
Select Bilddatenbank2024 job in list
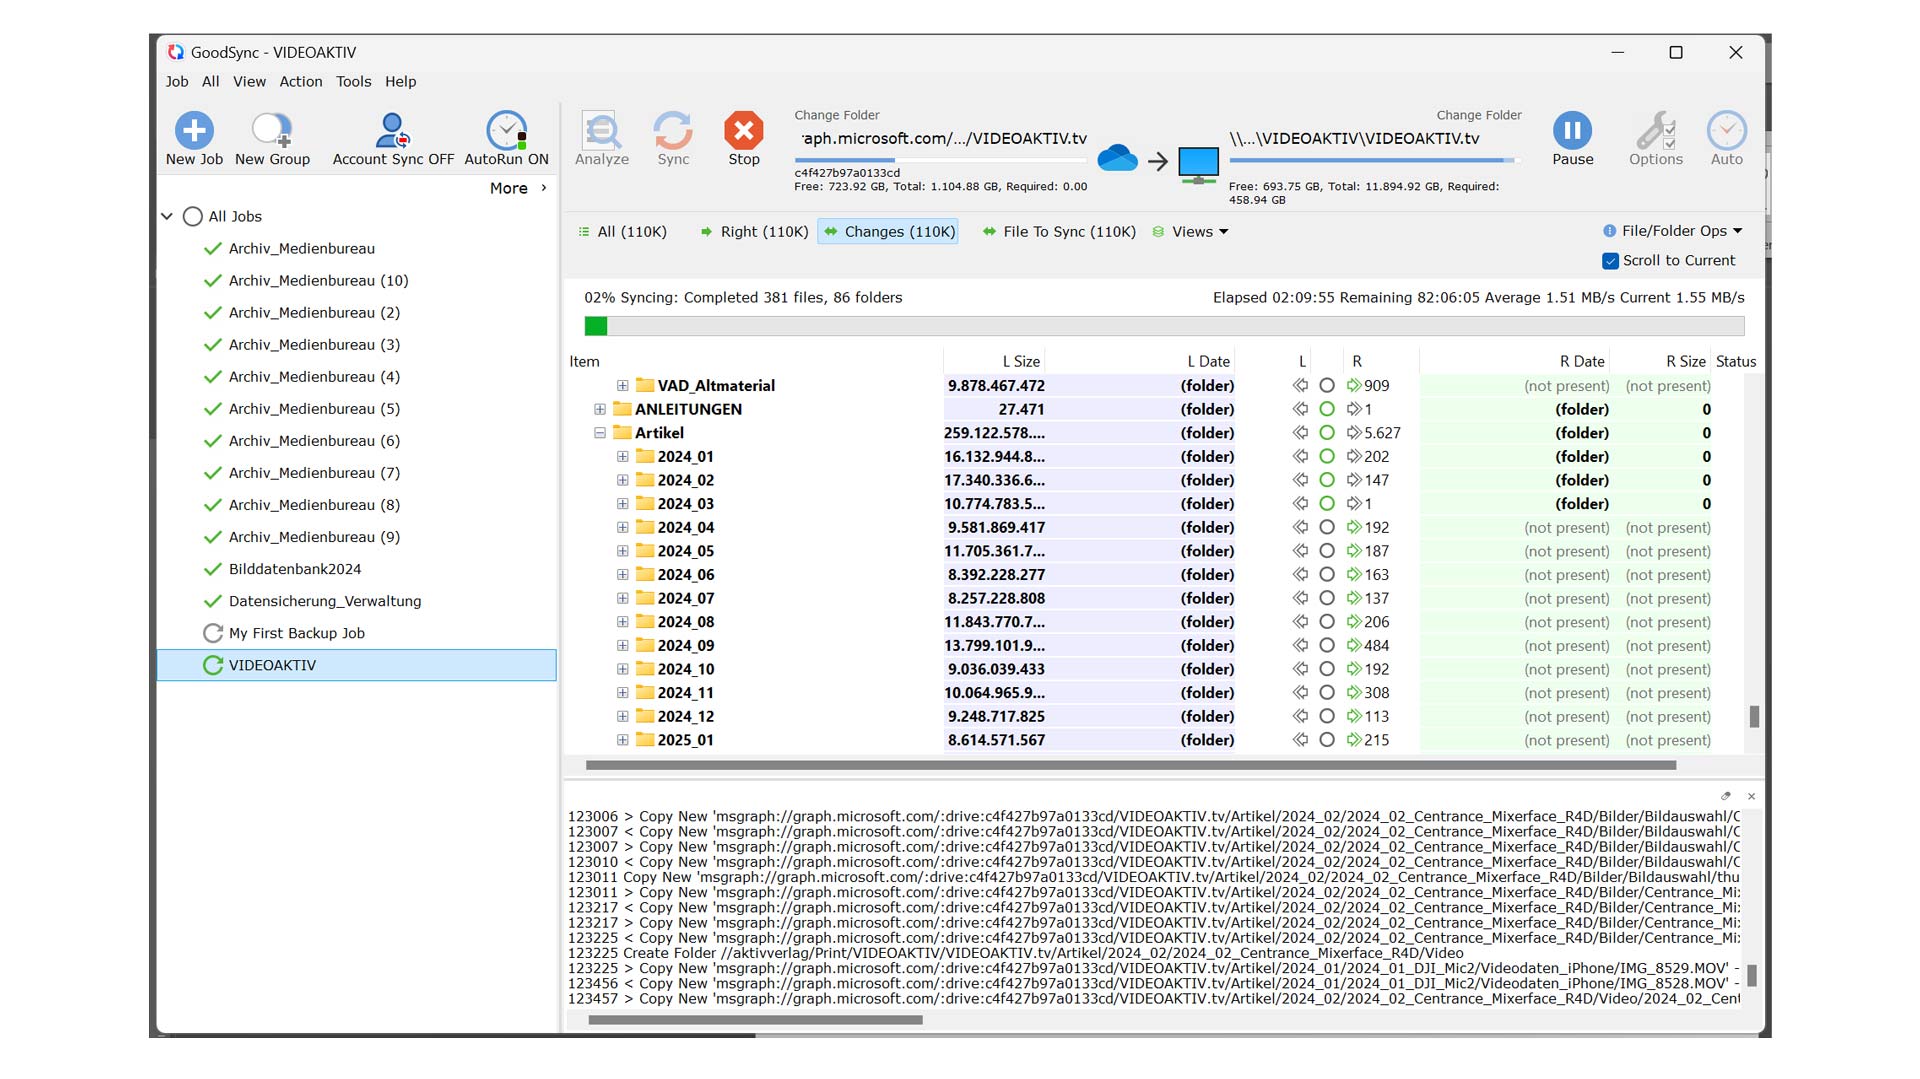(294, 569)
